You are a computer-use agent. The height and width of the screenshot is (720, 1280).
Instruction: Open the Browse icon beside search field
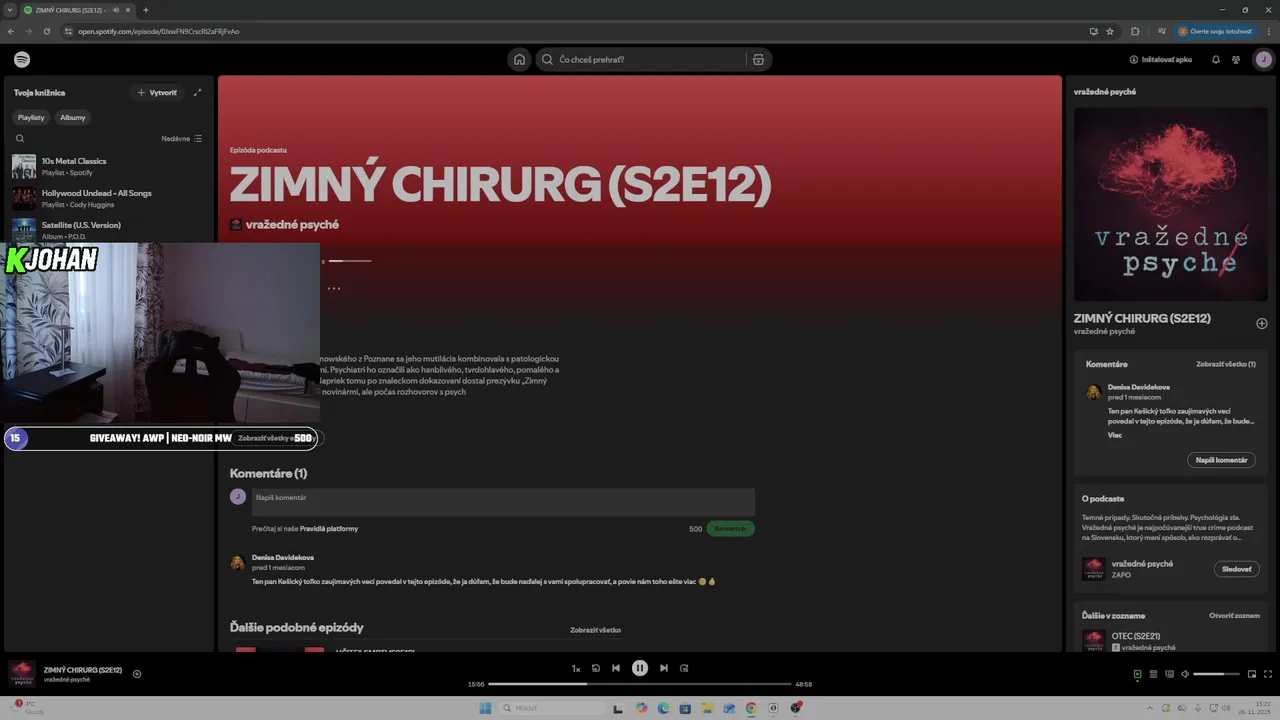[x=758, y=59]
